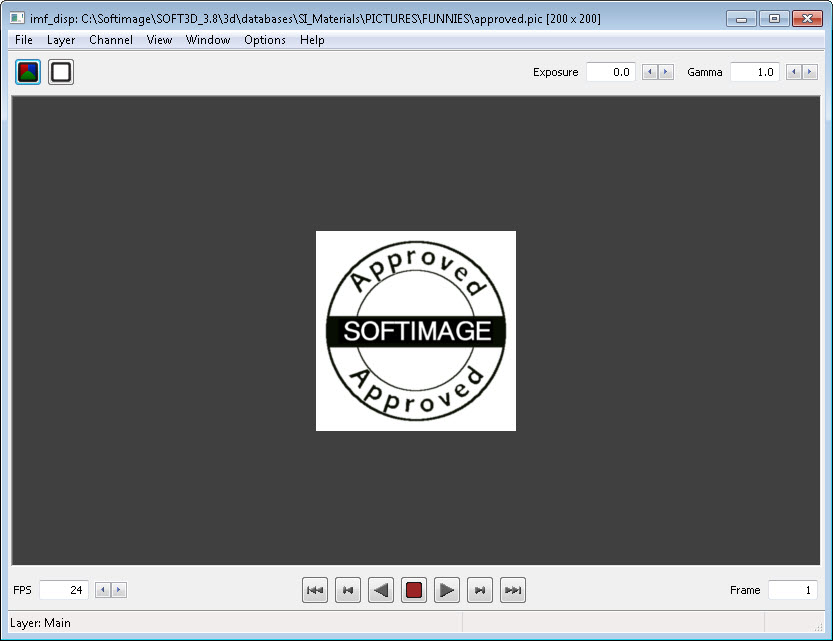The width and height of the screenshot is (833, 641).
Task: Click inside the Exposure value field
Action: [x=610, y=71]
